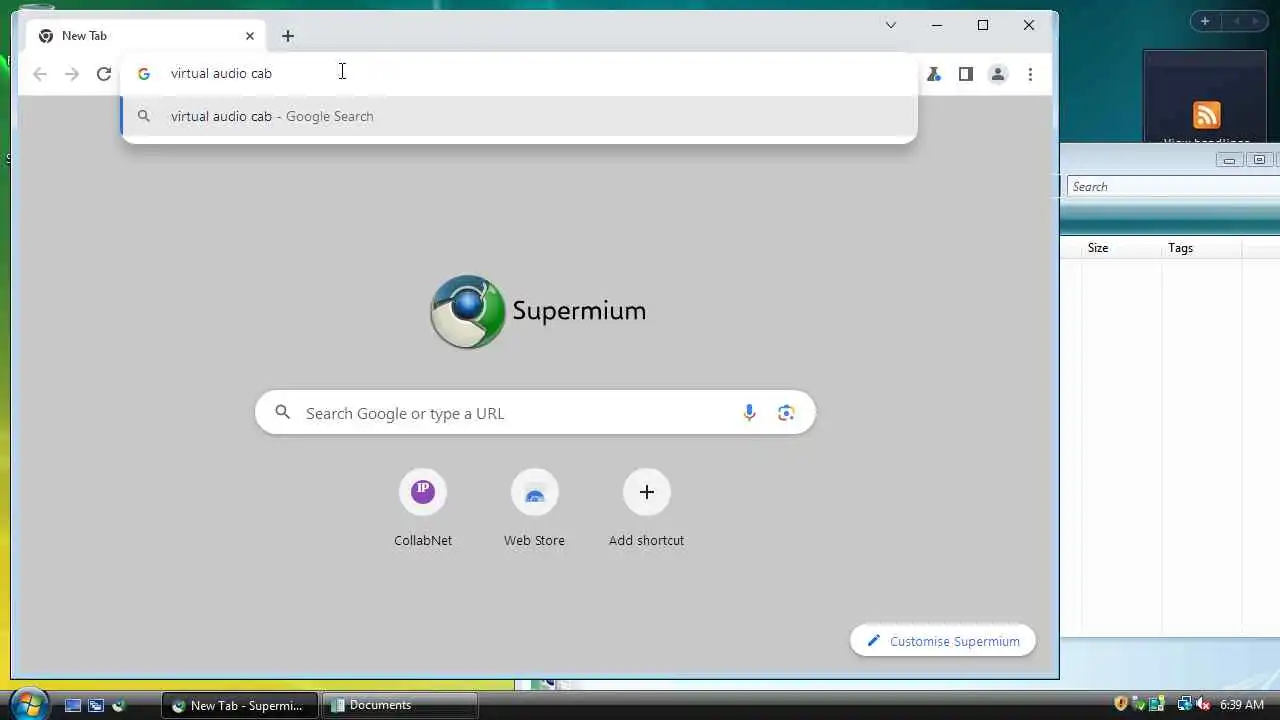Screen dimensions: 1280x720
Task: Open a new tab with plus button
Action: point(288,36)
